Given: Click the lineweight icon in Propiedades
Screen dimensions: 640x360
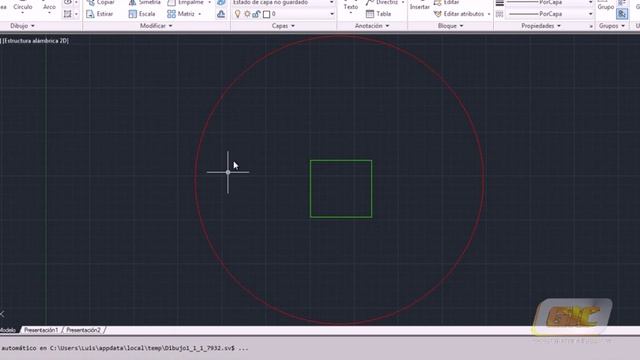Looking at the screenshot, I should [x=500, y=3].
